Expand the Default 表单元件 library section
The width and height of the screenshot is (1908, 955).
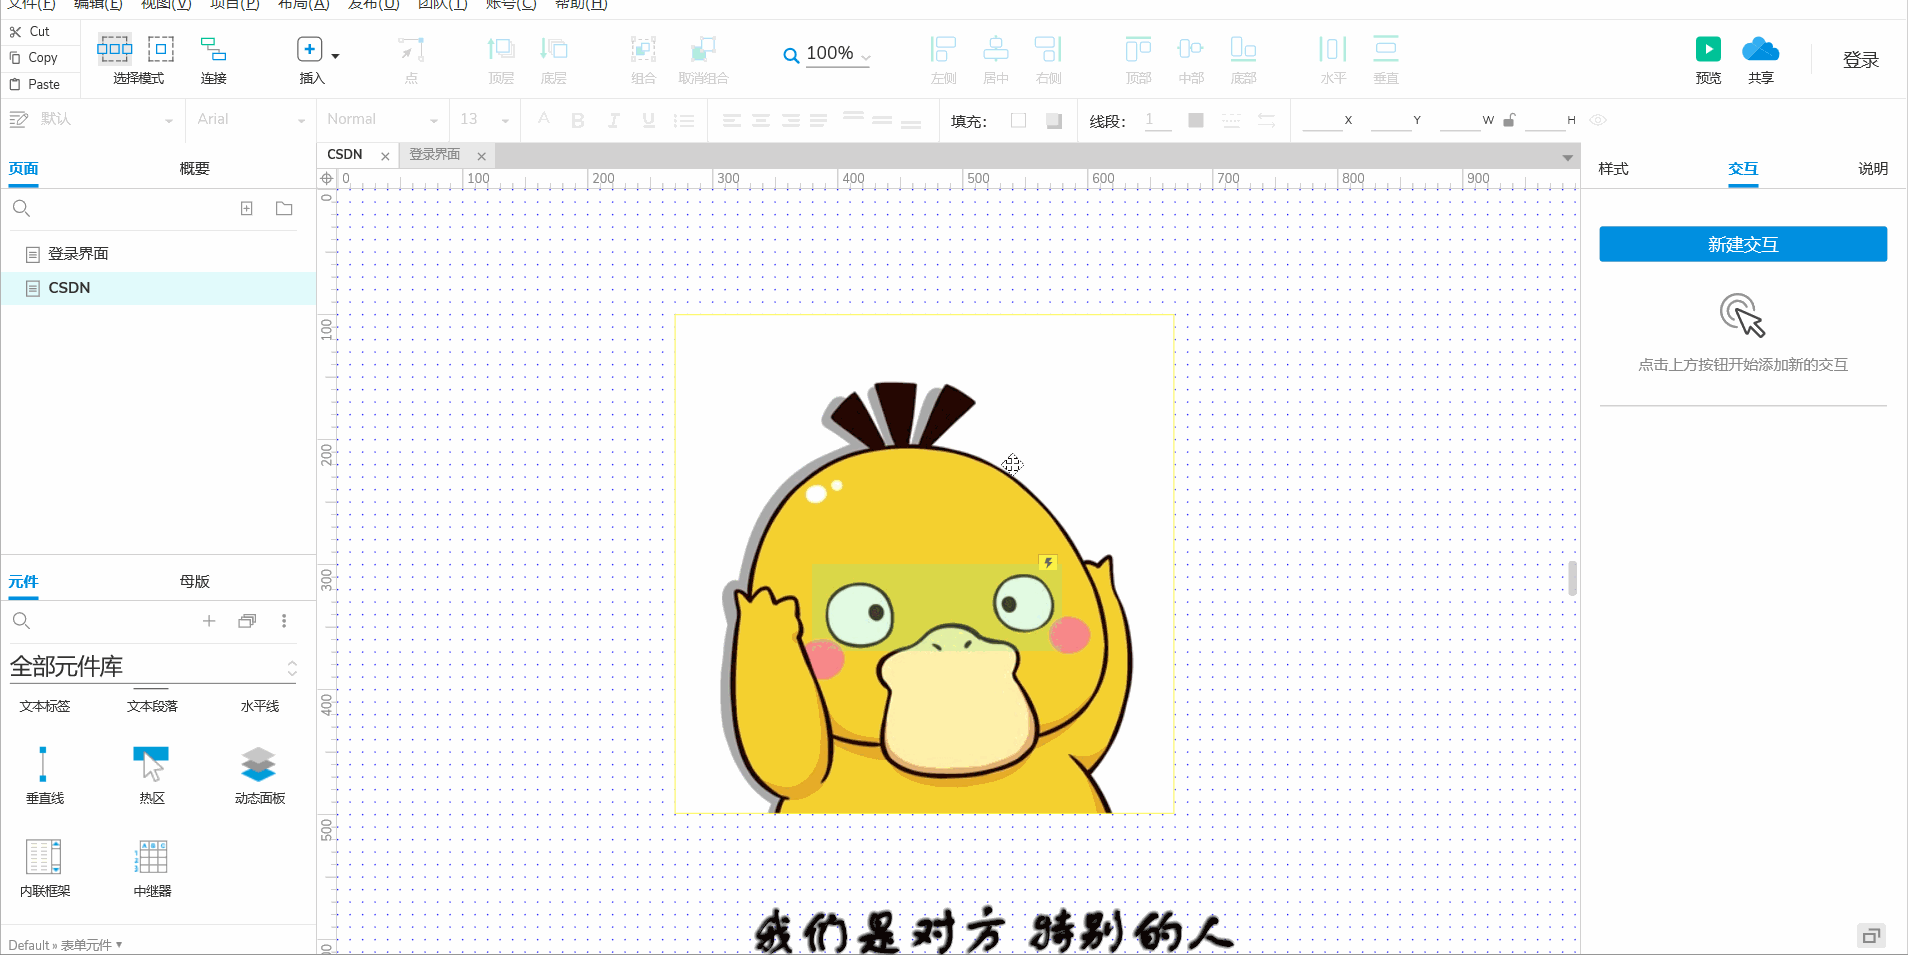point(65,945)
